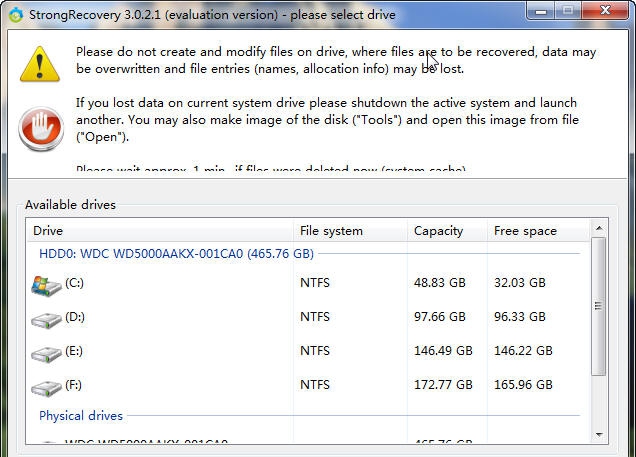Select the 146.49 GB capacity cell
Viewport: 636px width, 457px height.
coord(443,351)
